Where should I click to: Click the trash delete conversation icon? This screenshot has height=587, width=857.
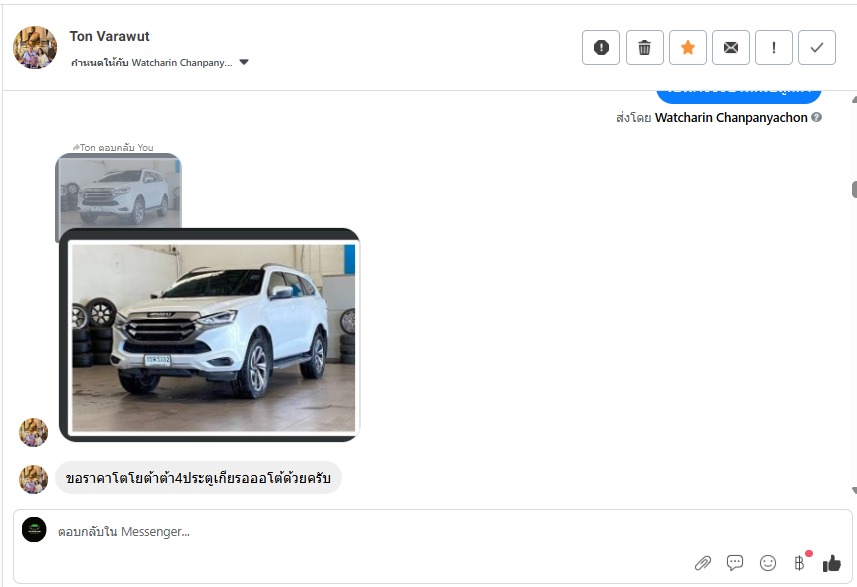point(645,47)
